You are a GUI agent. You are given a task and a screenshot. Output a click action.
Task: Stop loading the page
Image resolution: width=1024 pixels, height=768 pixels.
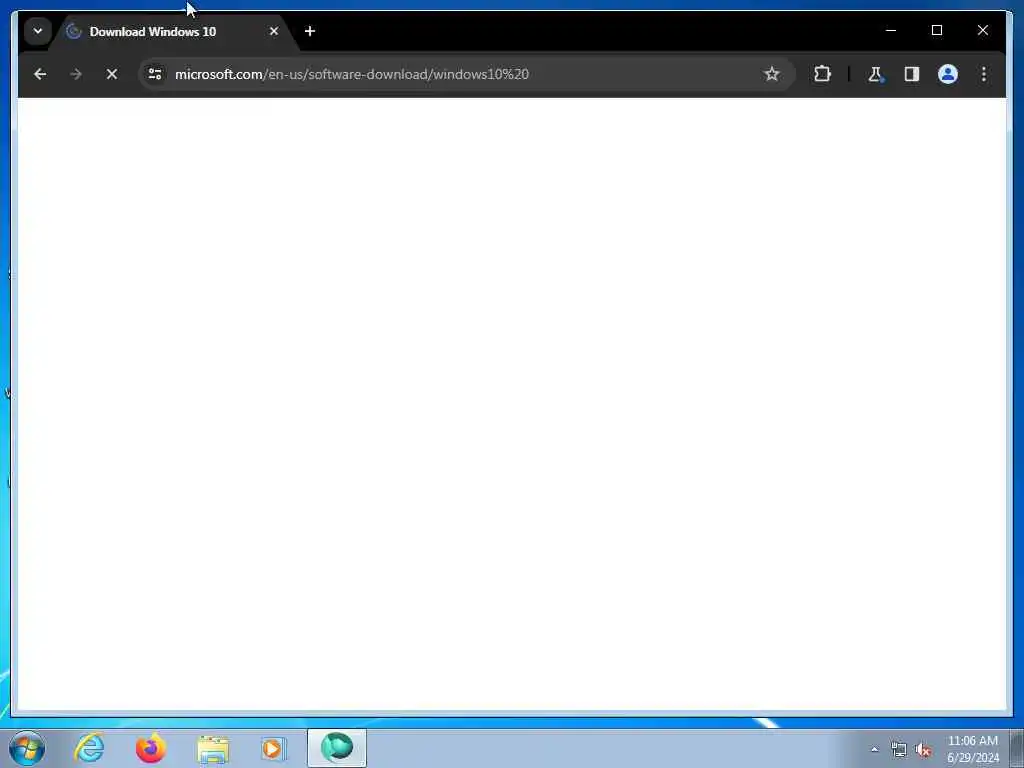pos(112,74)
